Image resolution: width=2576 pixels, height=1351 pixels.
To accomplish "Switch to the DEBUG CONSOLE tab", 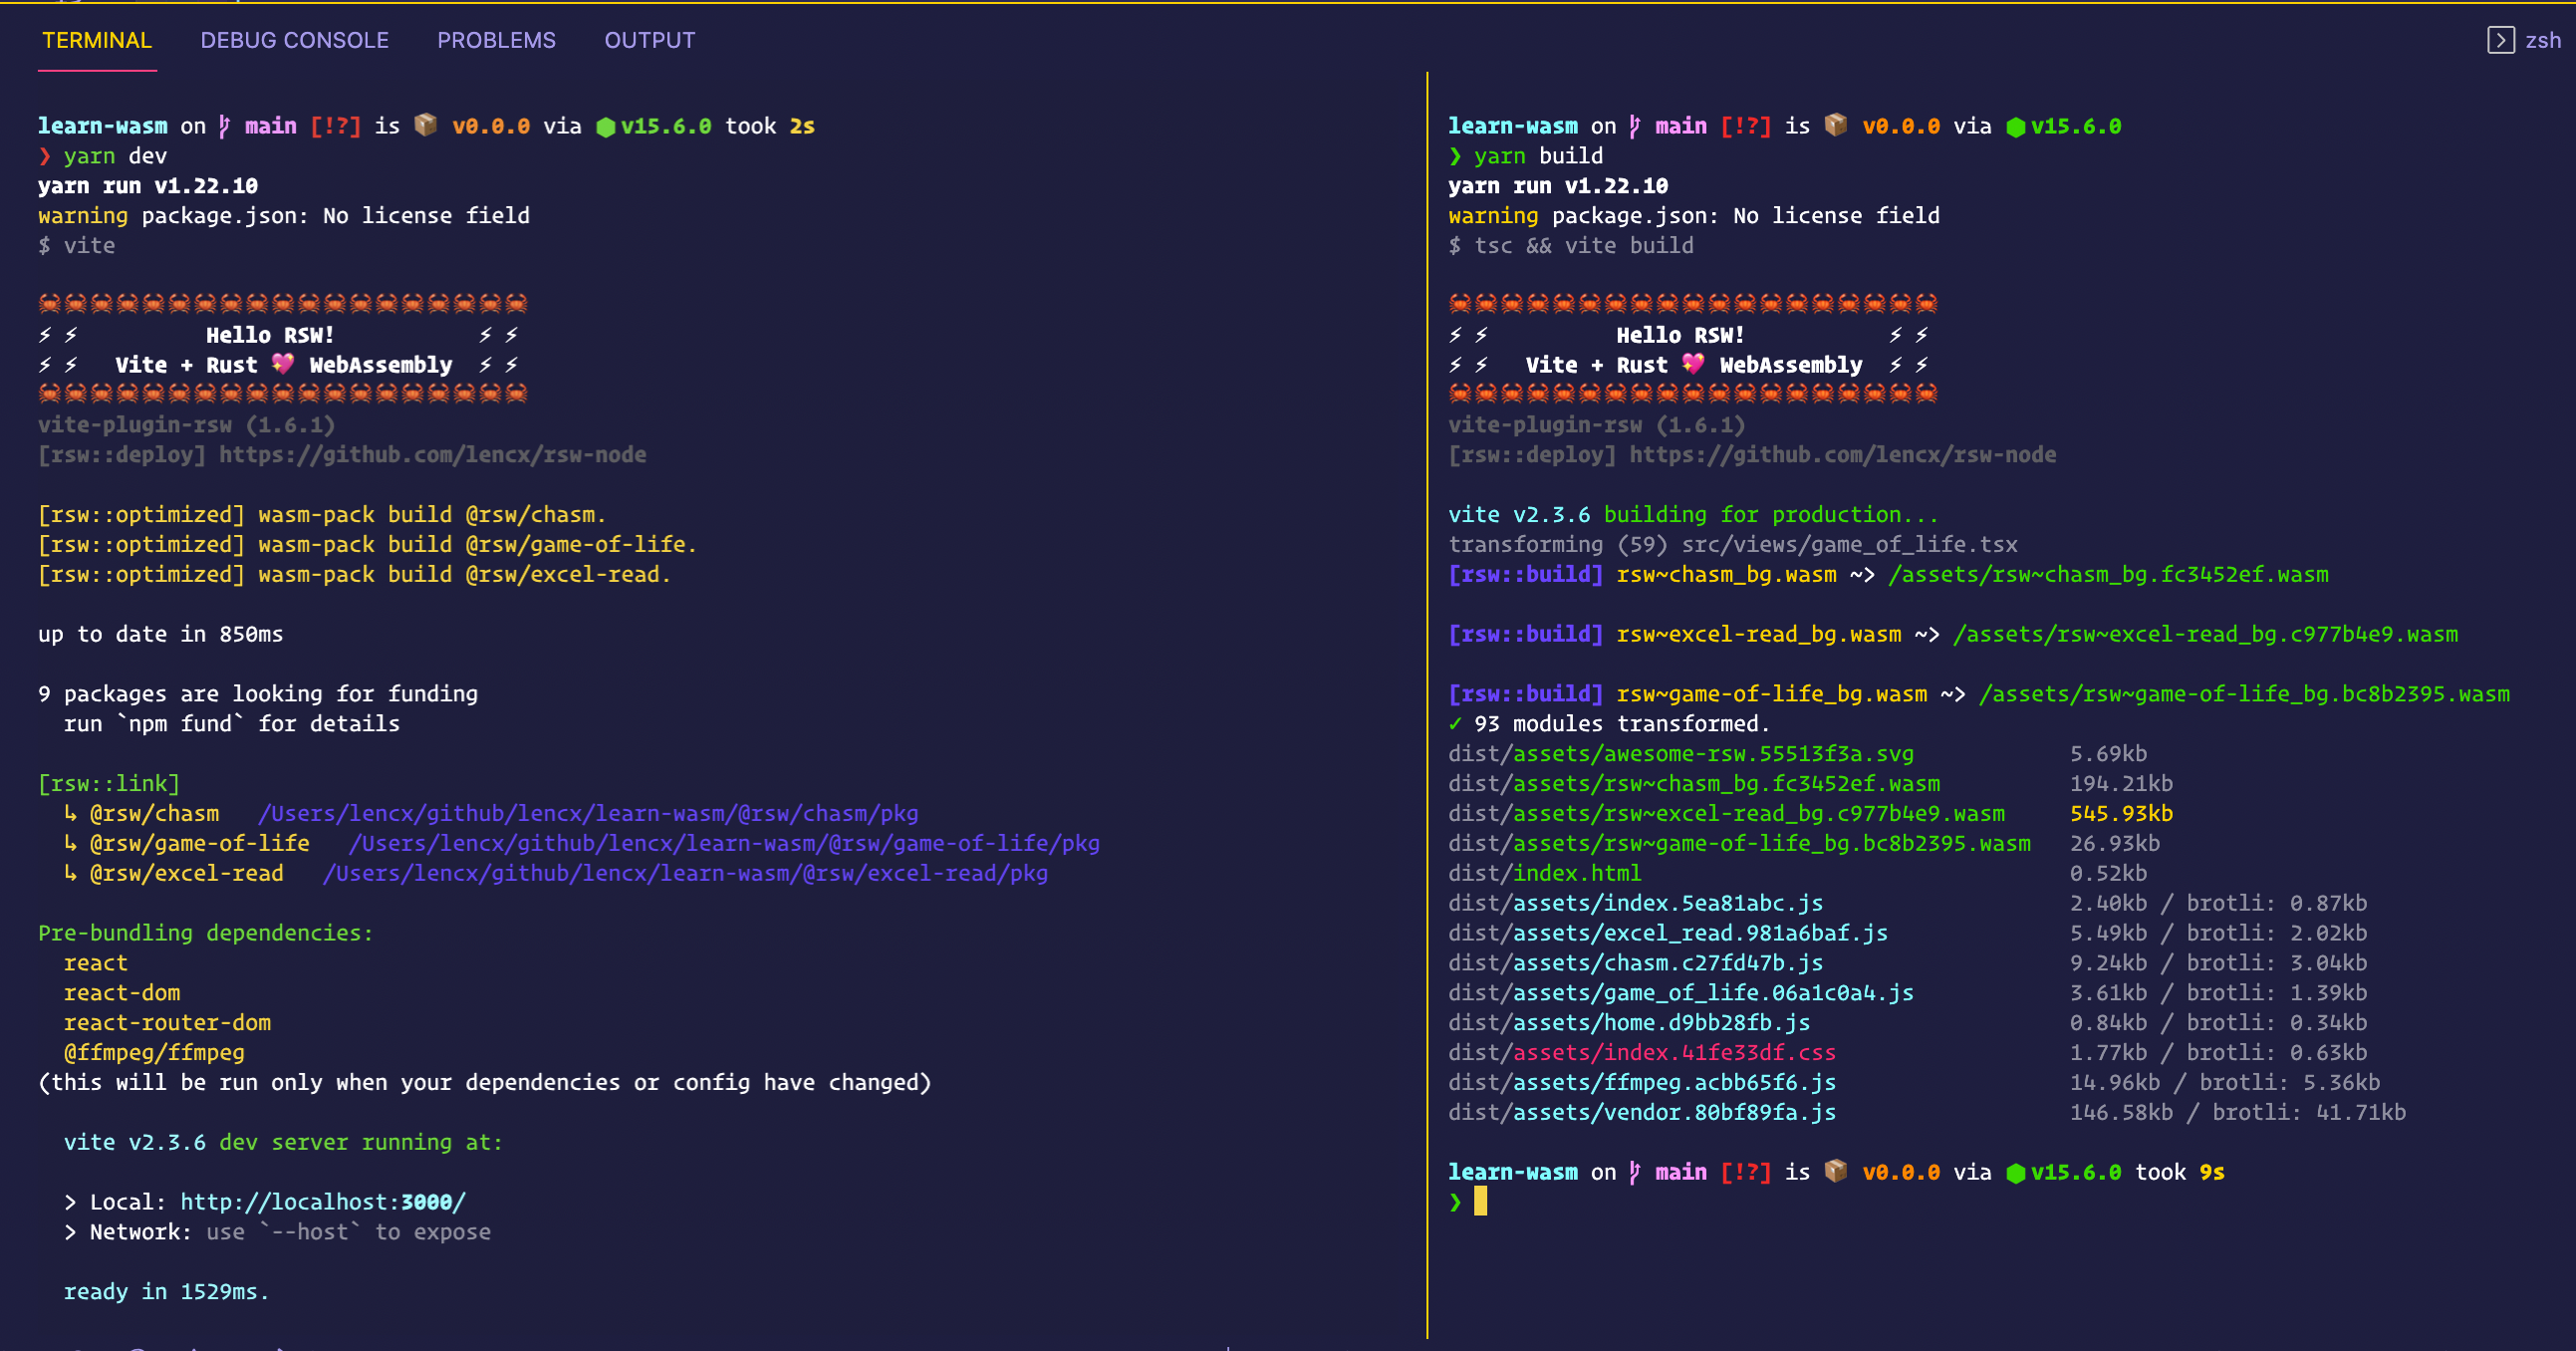I will point(295,40).
